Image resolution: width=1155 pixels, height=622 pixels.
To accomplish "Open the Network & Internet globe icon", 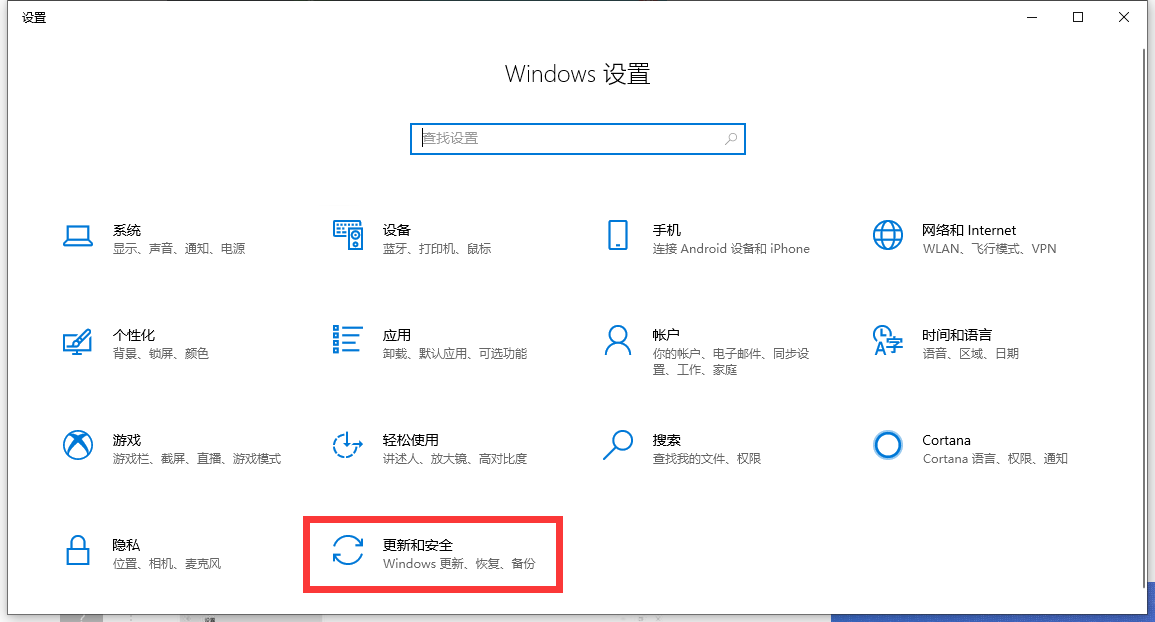I will pyautogui.click(x=887, y=236).
